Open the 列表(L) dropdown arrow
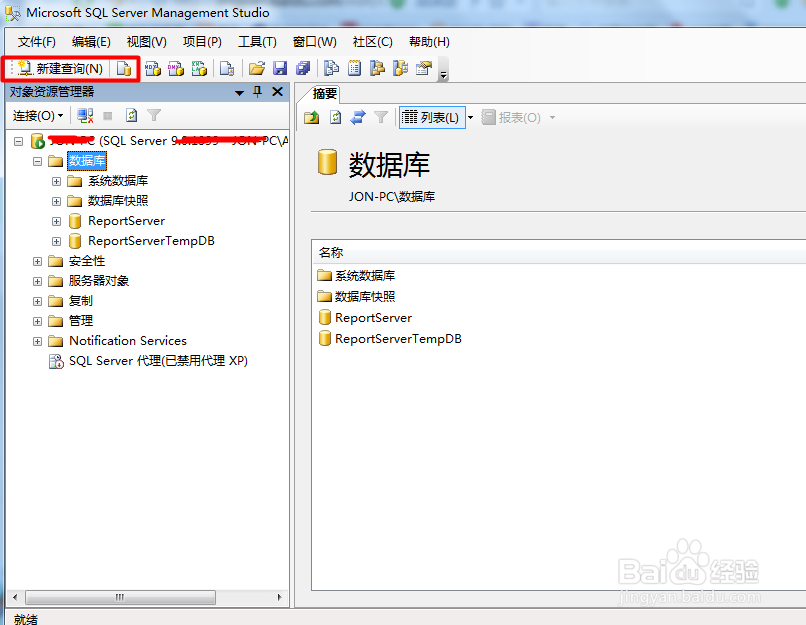The width and height of the screenshot is (806, 625). pyautogui.click(x=470, y=118)
